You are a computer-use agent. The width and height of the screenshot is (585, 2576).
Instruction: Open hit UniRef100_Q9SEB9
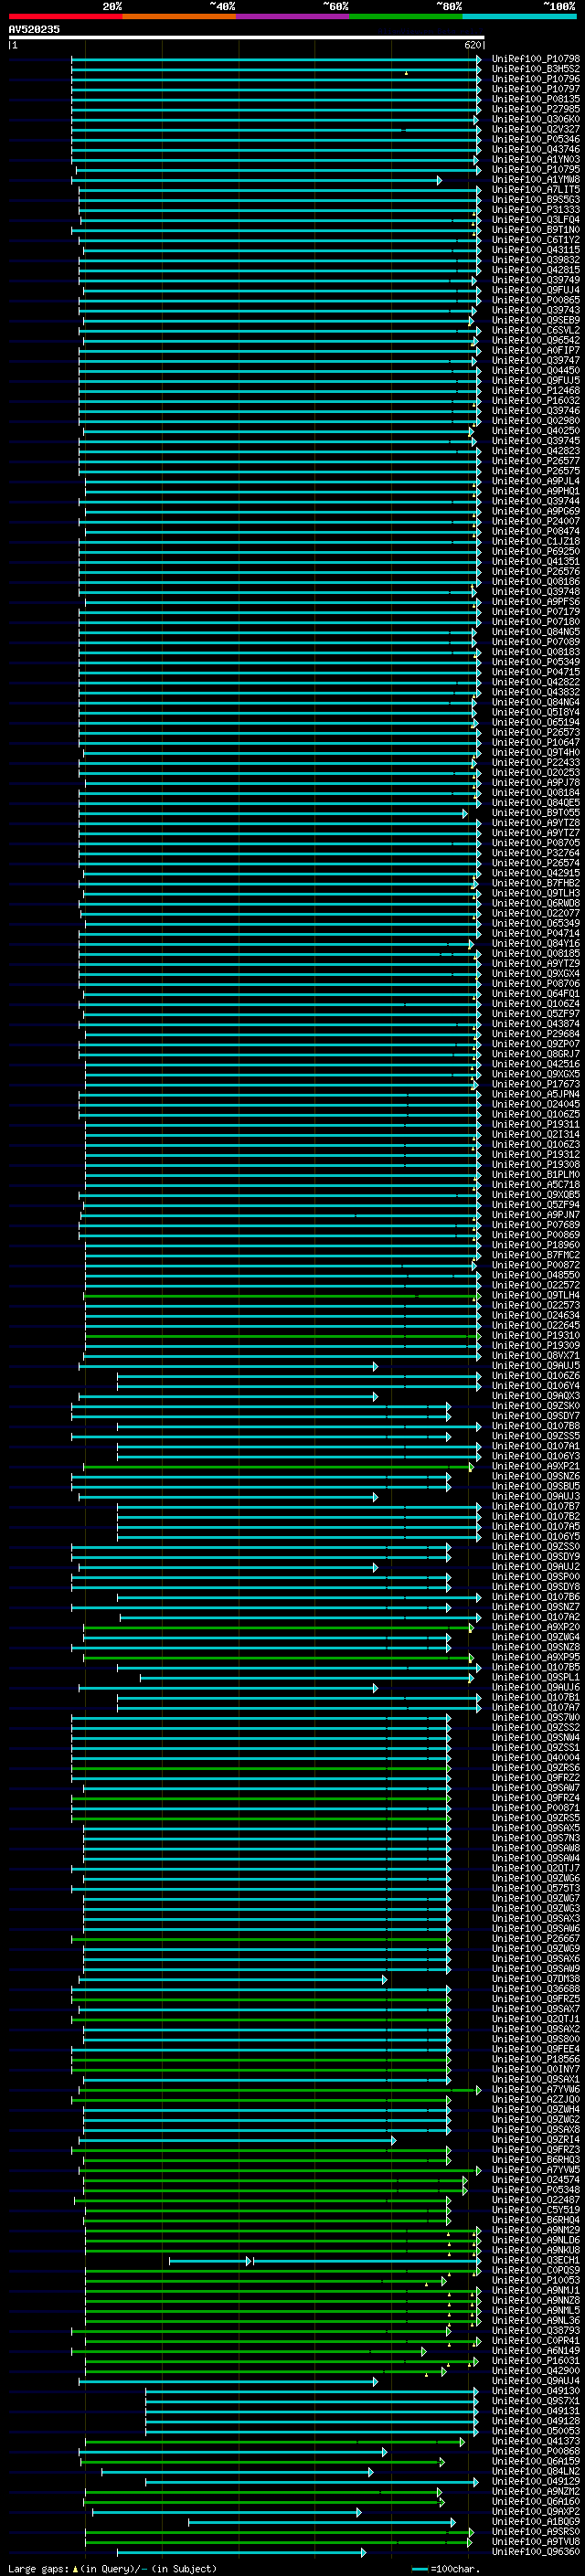[536, 320]
